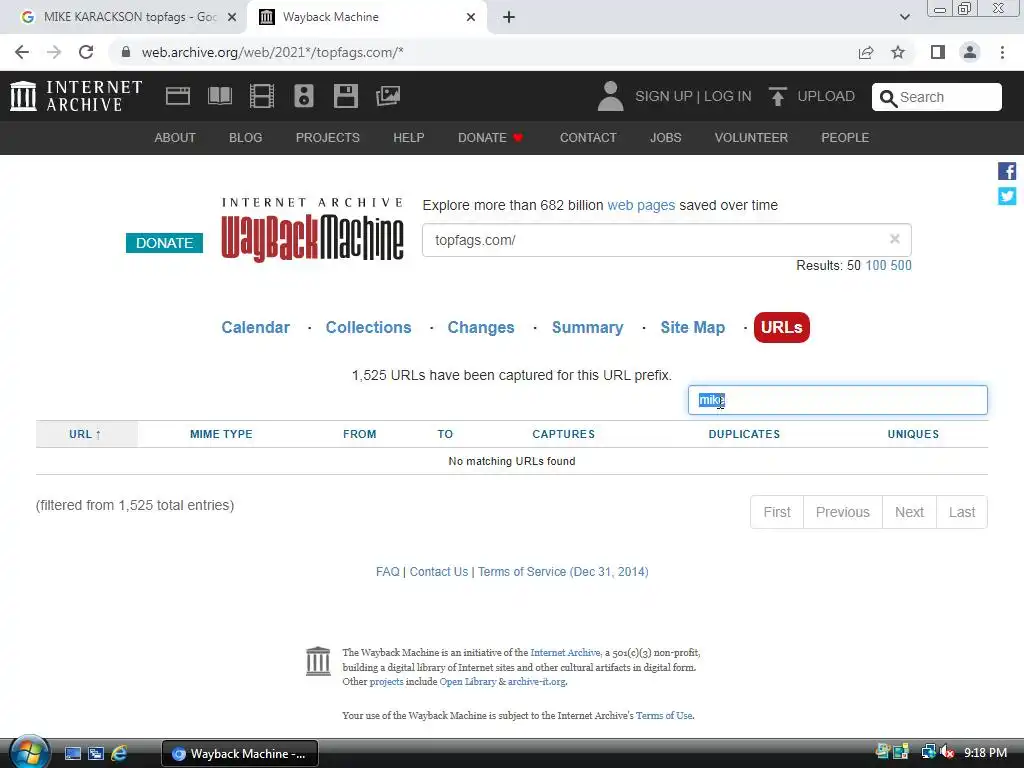The image size is (1024, 768).
Task: Click the browser address bar URL
Action: tap(272, 52)
